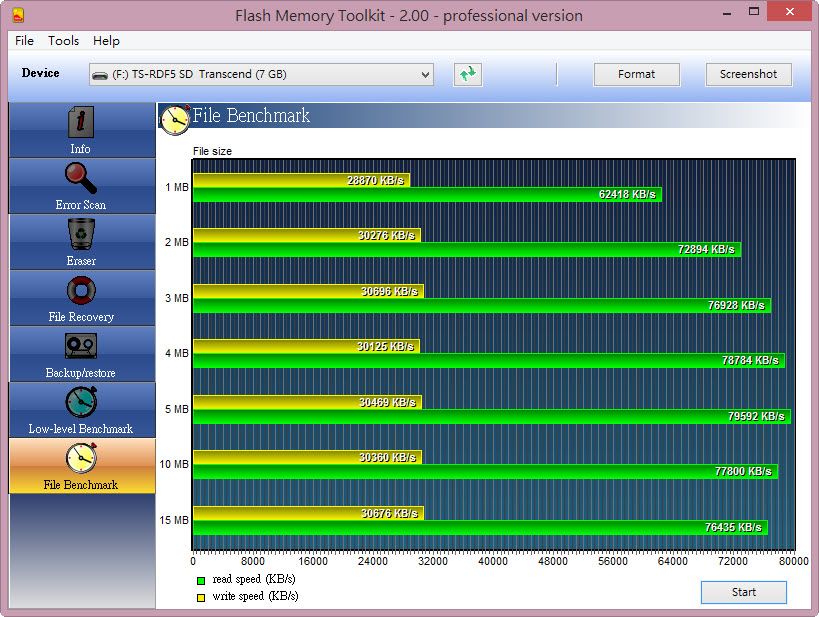Click the Screenshot button

748,74
